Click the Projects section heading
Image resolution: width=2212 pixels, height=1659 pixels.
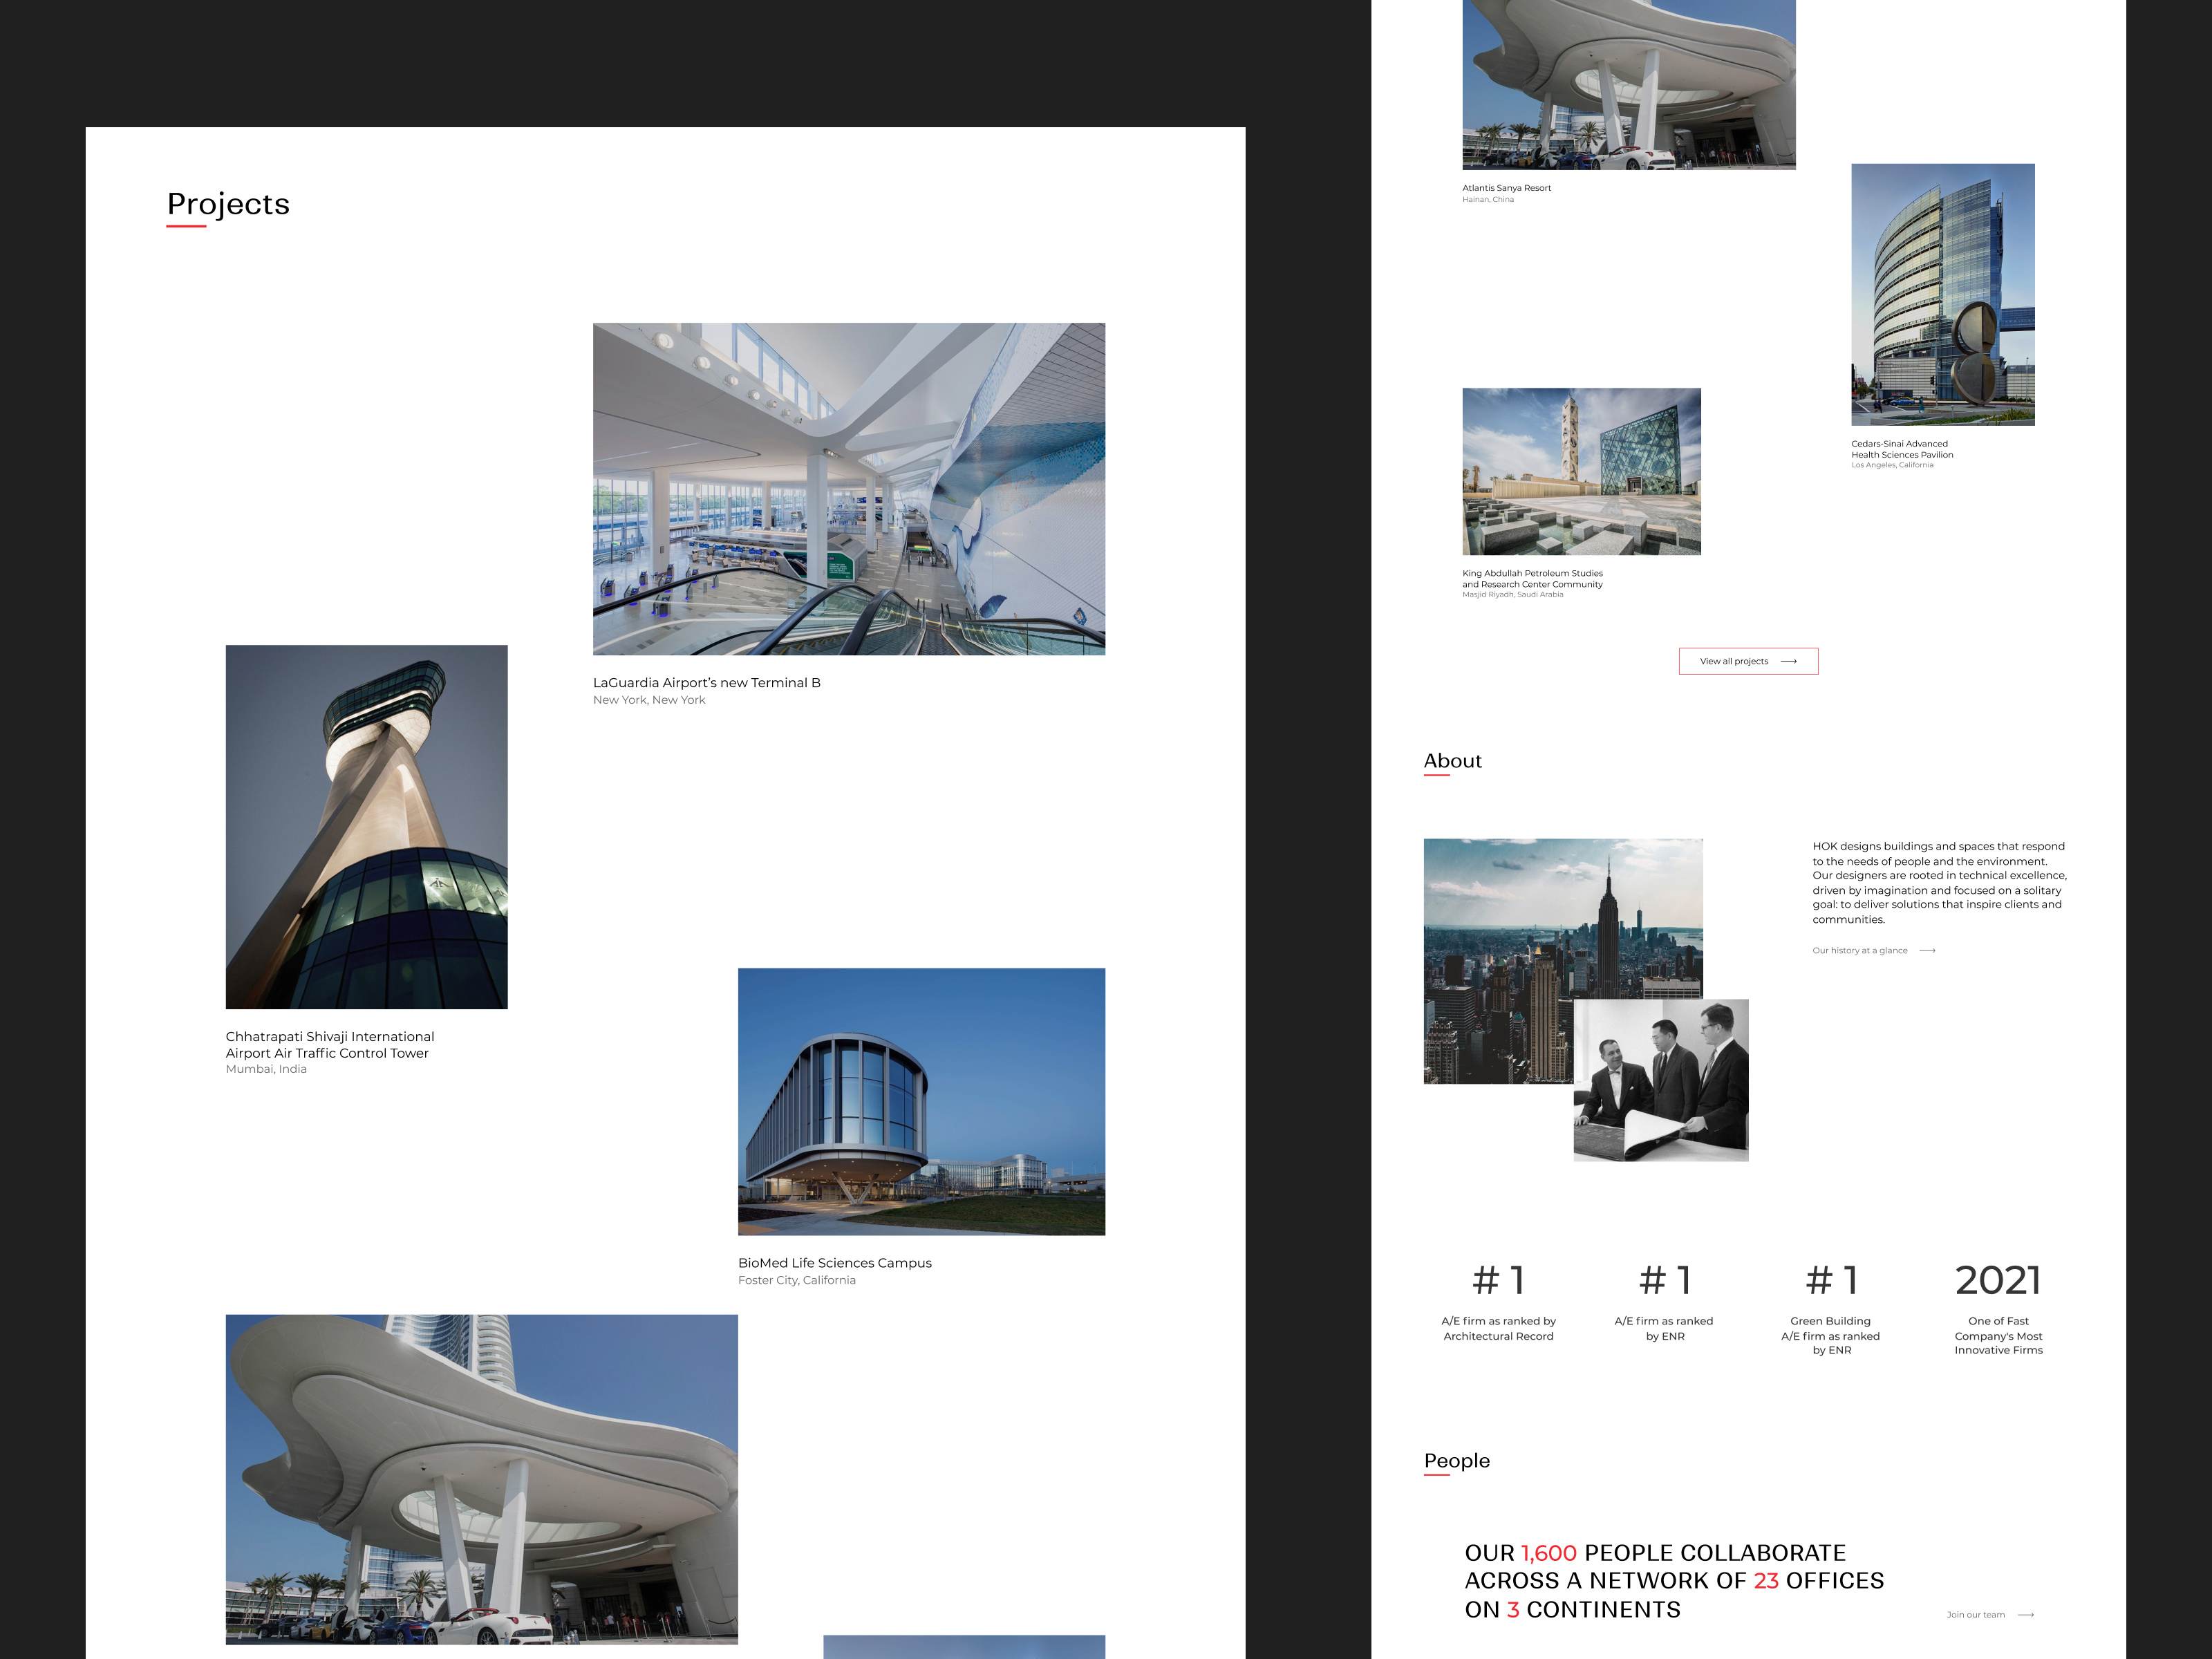tap(228, 204)
